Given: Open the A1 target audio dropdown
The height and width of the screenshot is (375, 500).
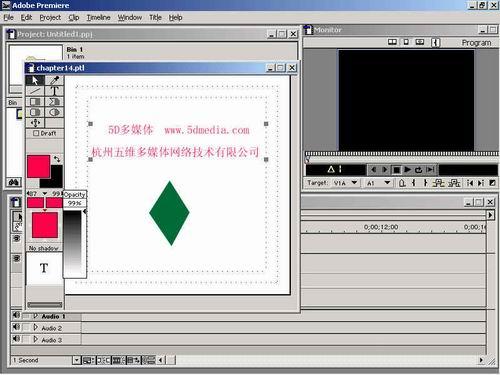Looking at the screenshot, I should tap(387, 183).
